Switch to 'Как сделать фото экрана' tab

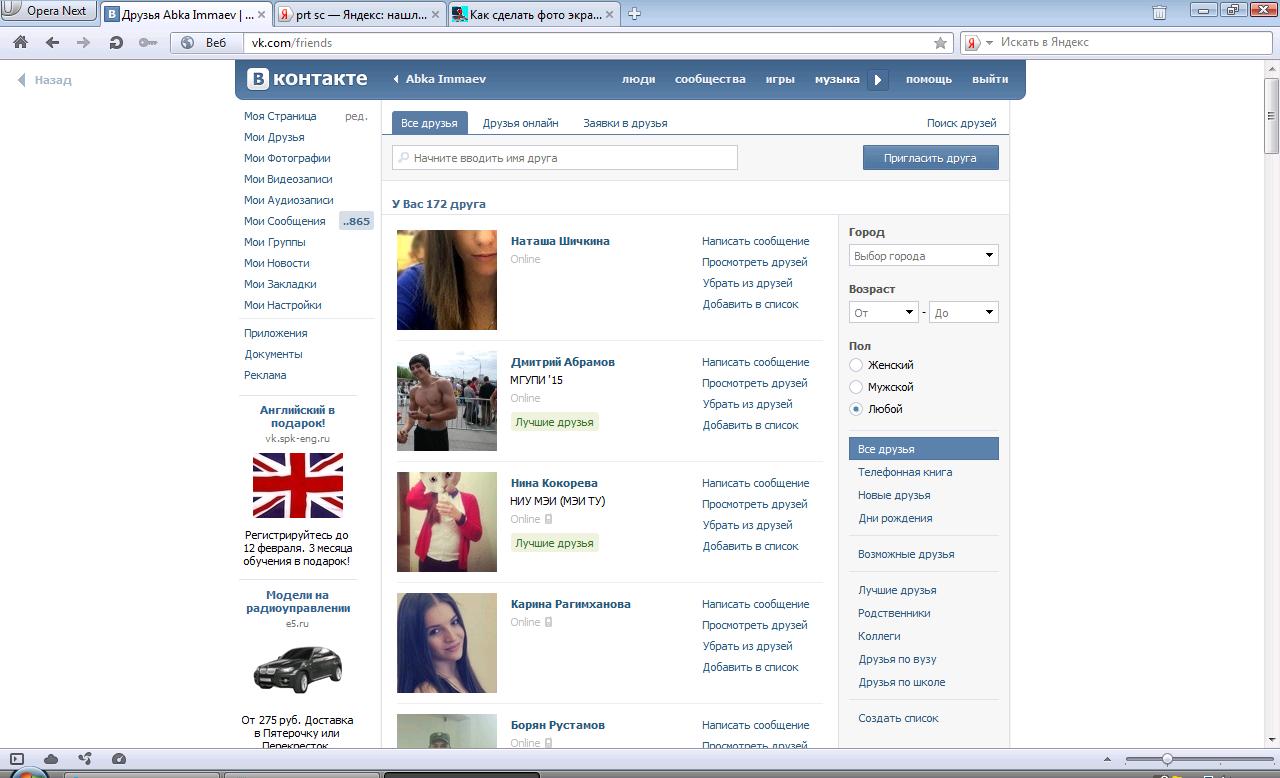point(534,14)
